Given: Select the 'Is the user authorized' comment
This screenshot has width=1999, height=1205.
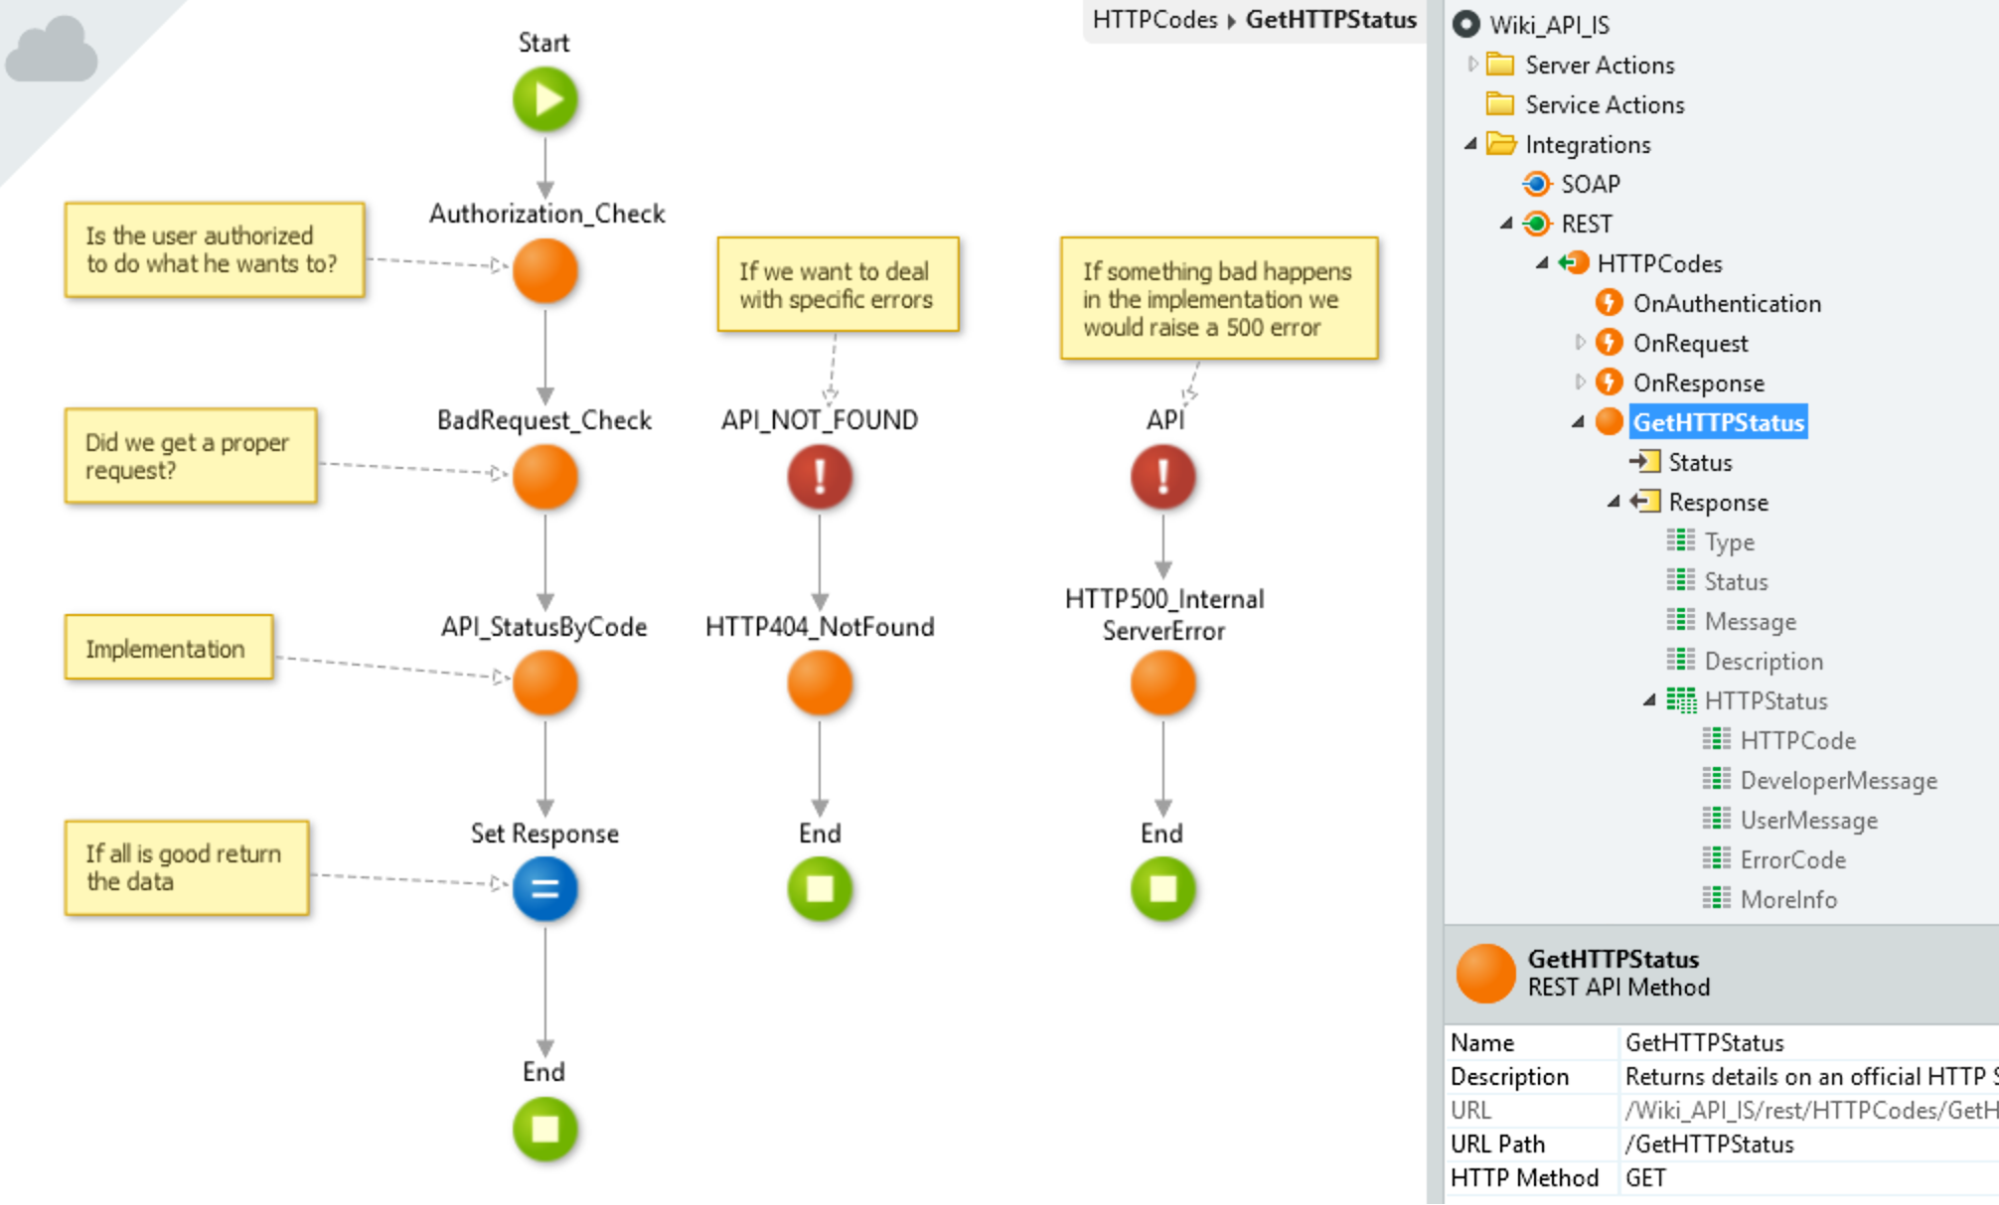Looking at the screenshot, I should point(214,250).
